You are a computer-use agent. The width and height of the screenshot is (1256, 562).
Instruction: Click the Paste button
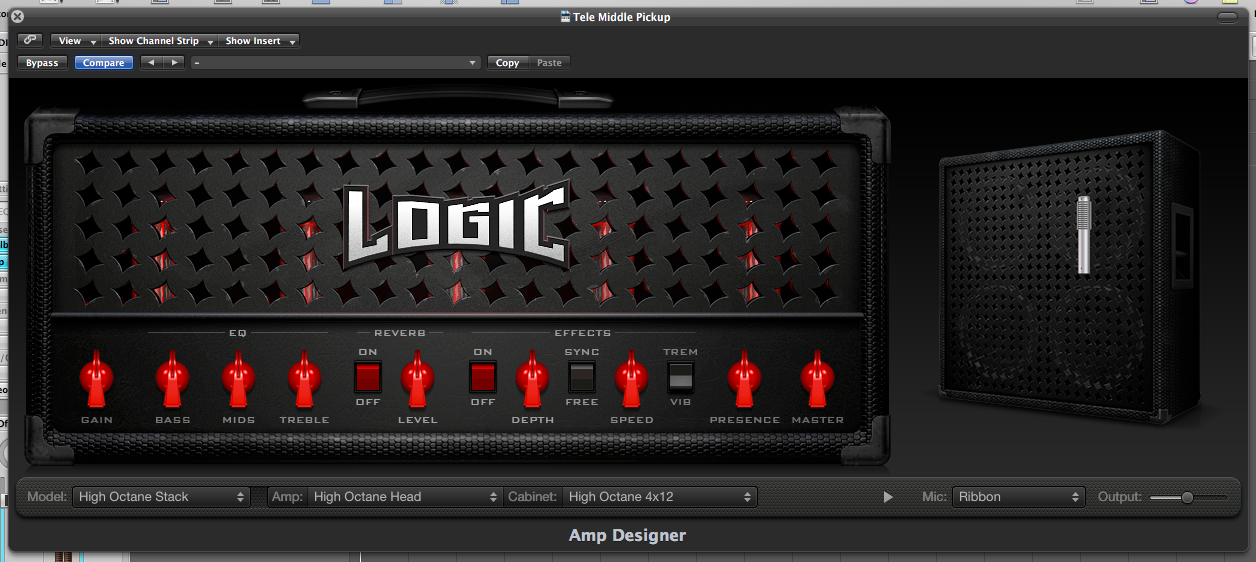click(549, 63)
